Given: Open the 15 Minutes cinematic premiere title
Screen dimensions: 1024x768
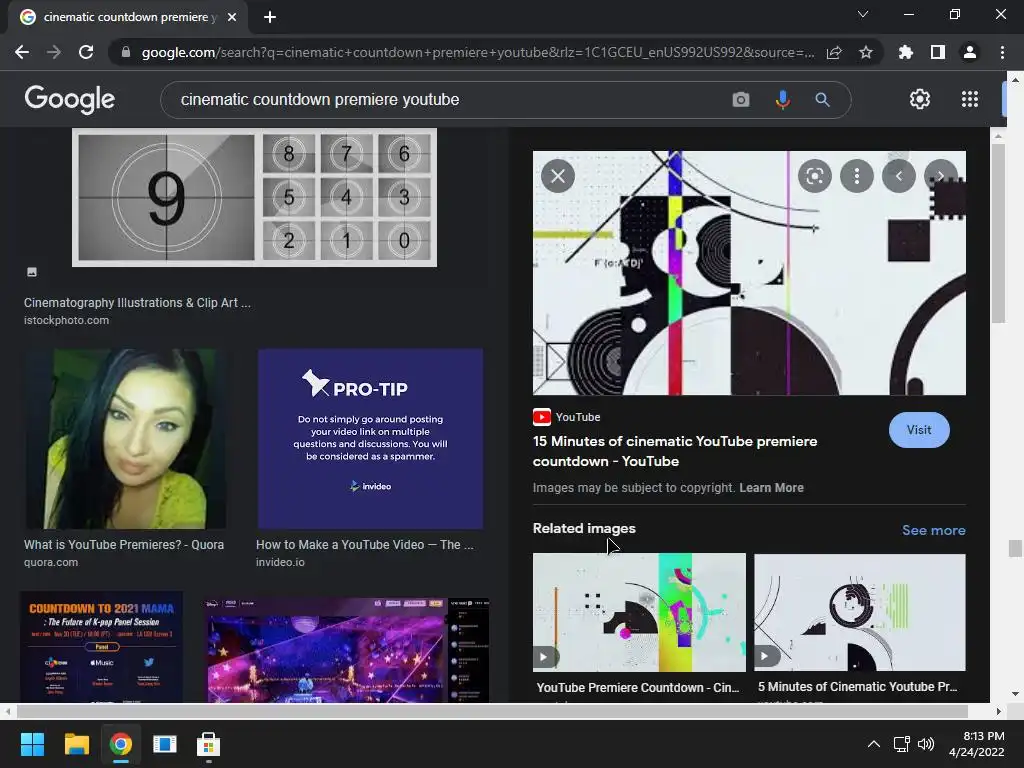Looking at the screenshot, I should (x=675, y=451).
